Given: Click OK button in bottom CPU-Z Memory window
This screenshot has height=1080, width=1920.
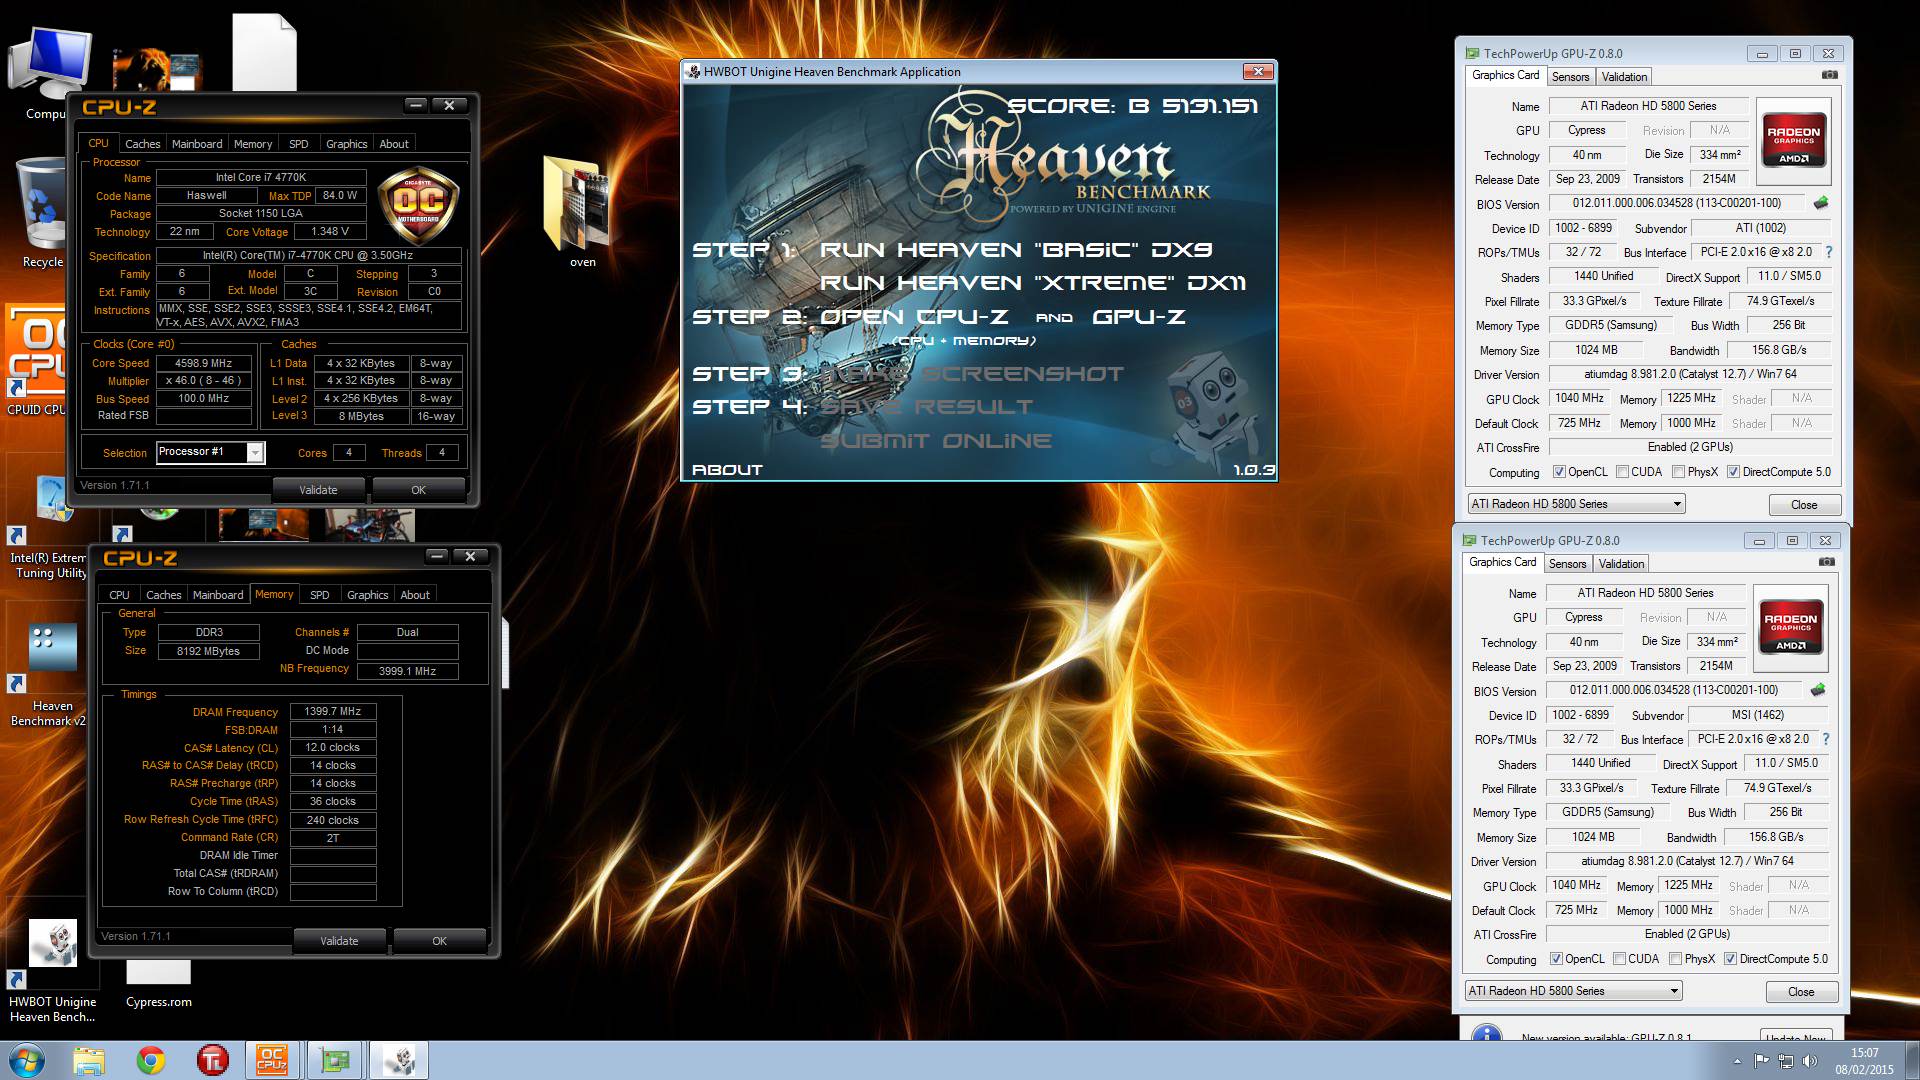Looking at the screenshot, I should click(439, 941).
